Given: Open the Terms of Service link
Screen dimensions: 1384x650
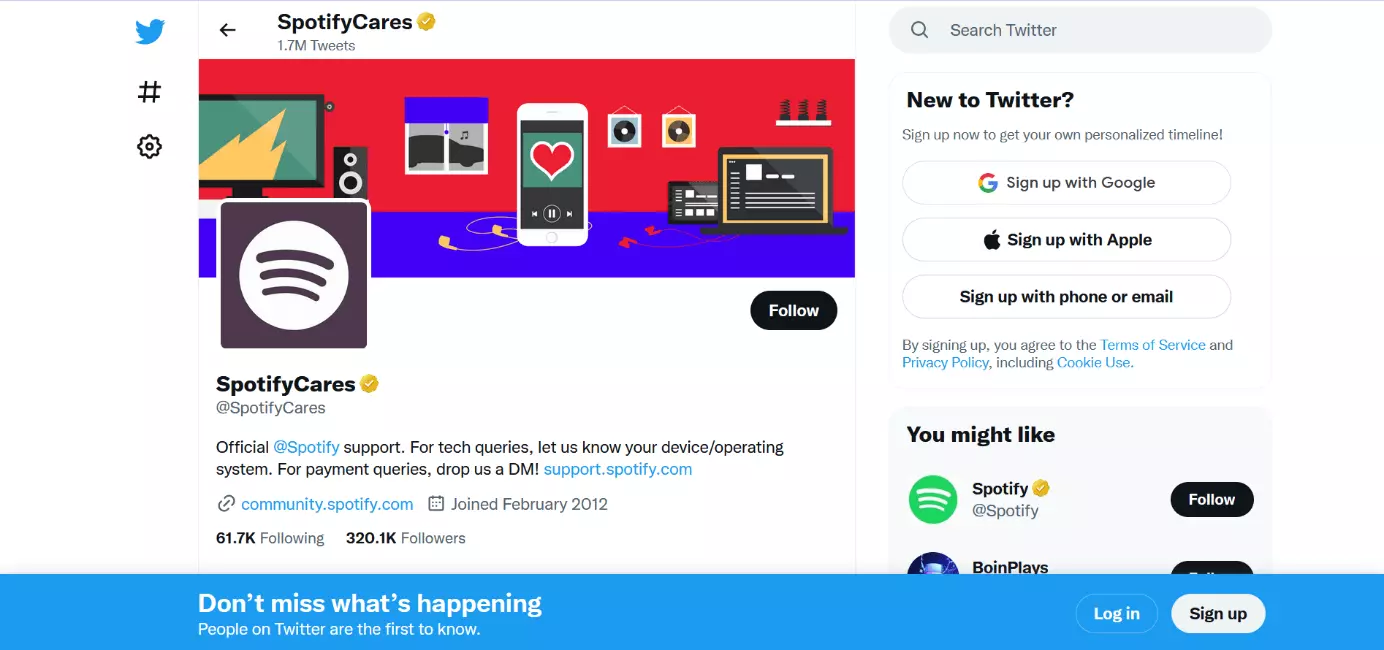Looking at the screenshot, I should [x=1153, y=345].
